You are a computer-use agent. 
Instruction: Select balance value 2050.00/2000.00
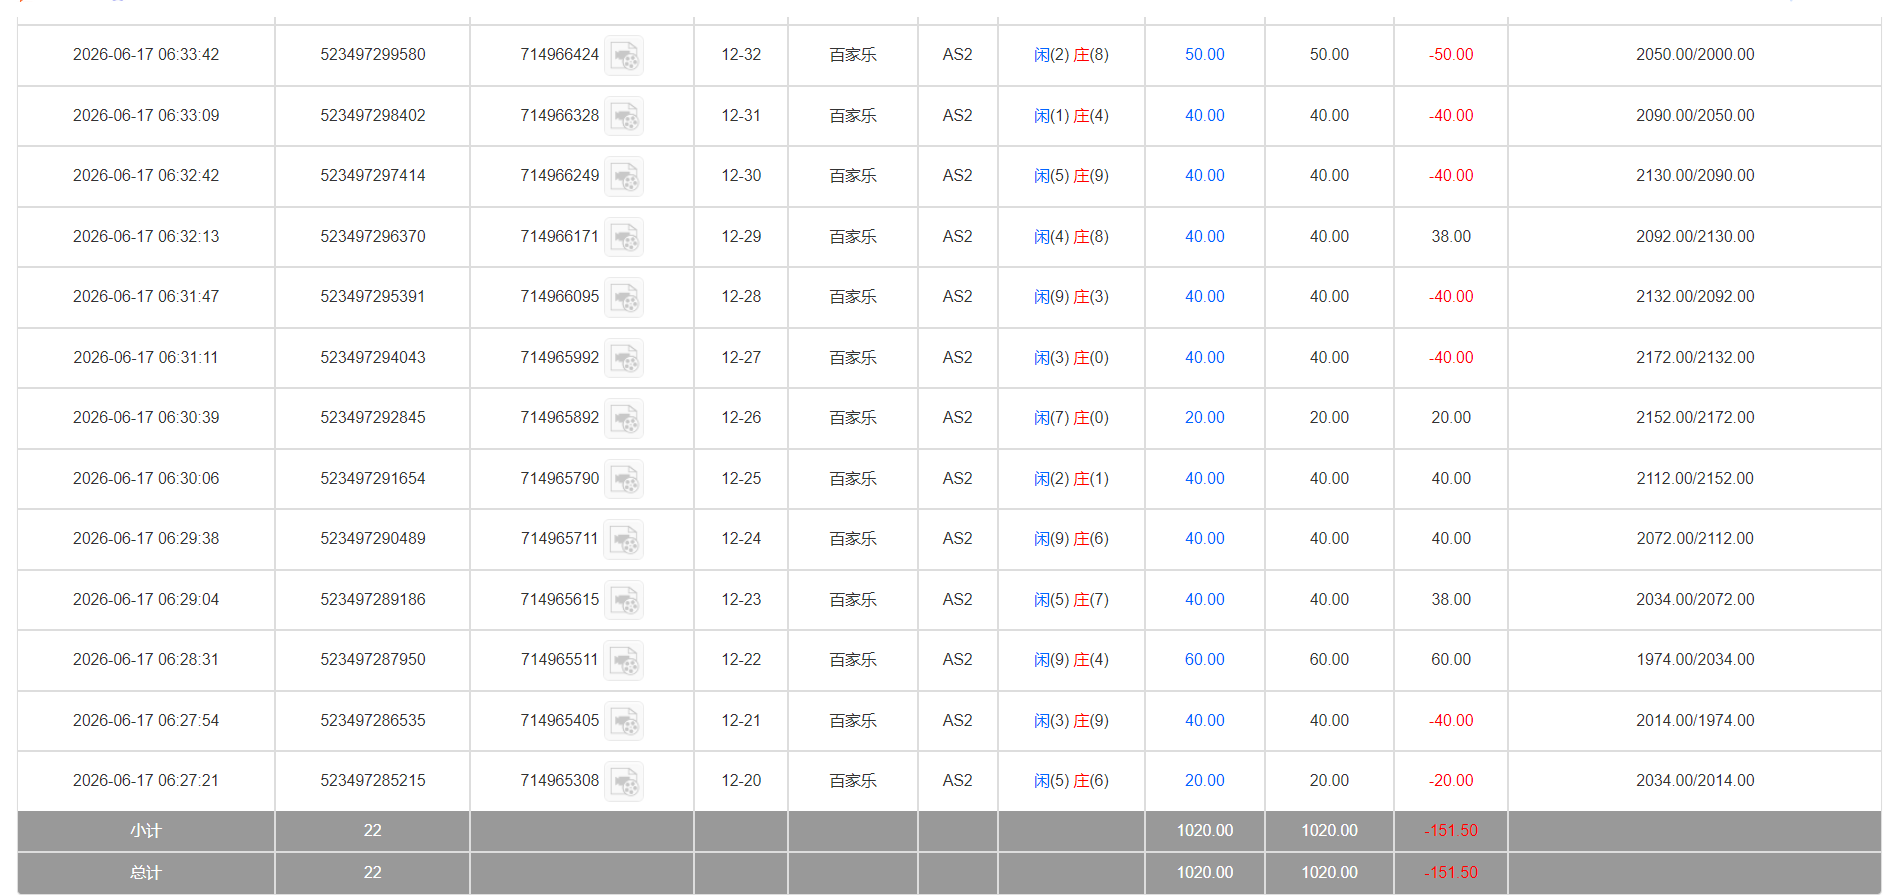tap(1695, 55)
